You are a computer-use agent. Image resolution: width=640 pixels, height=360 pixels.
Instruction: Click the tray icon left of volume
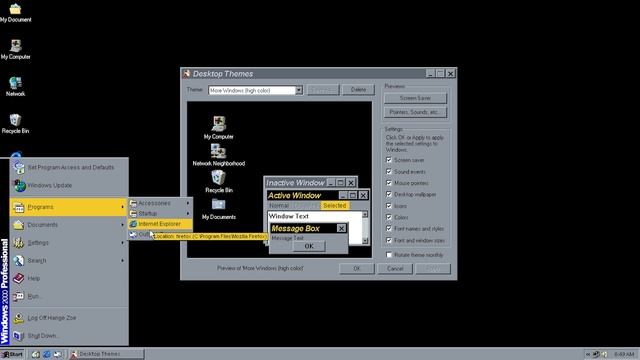point(596,354)
